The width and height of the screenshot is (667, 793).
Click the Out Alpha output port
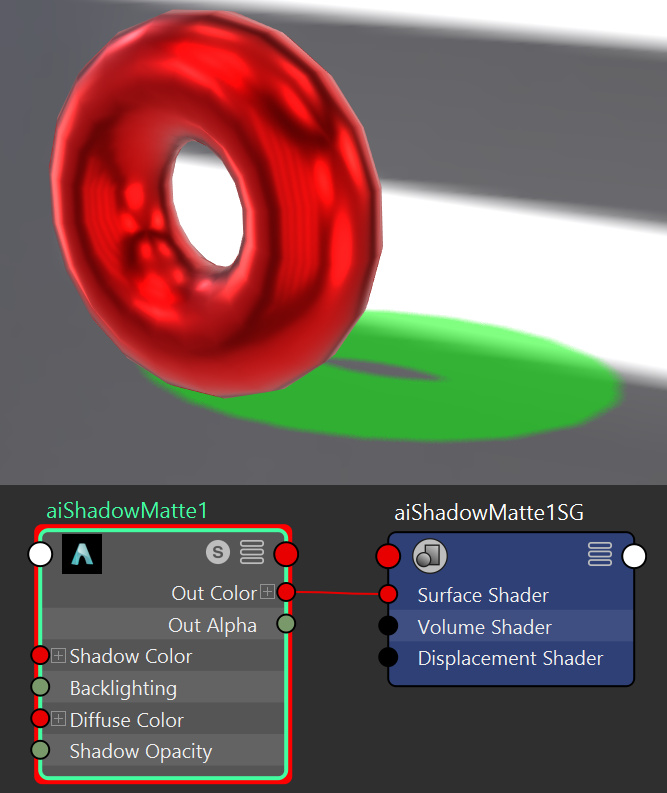[286, 624]
